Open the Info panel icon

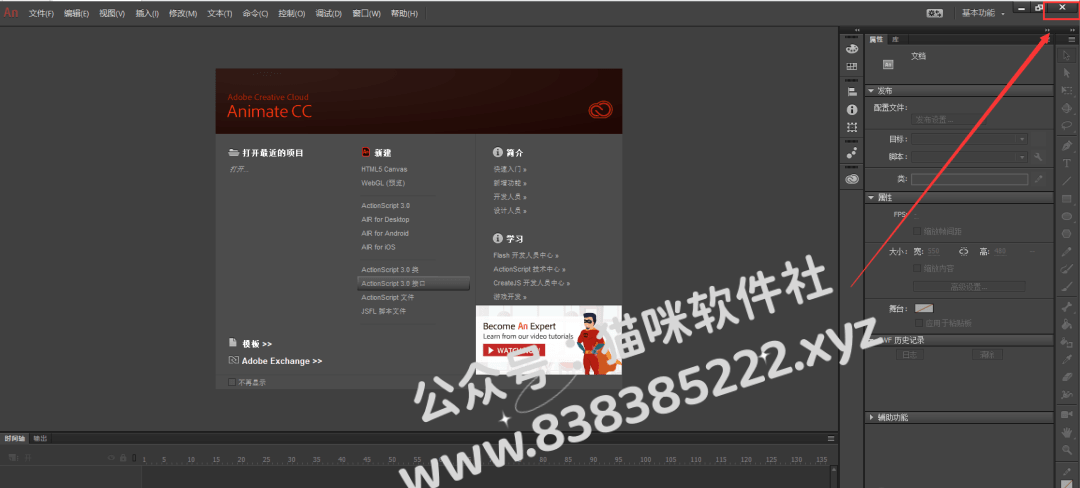(x=852, y=109)
